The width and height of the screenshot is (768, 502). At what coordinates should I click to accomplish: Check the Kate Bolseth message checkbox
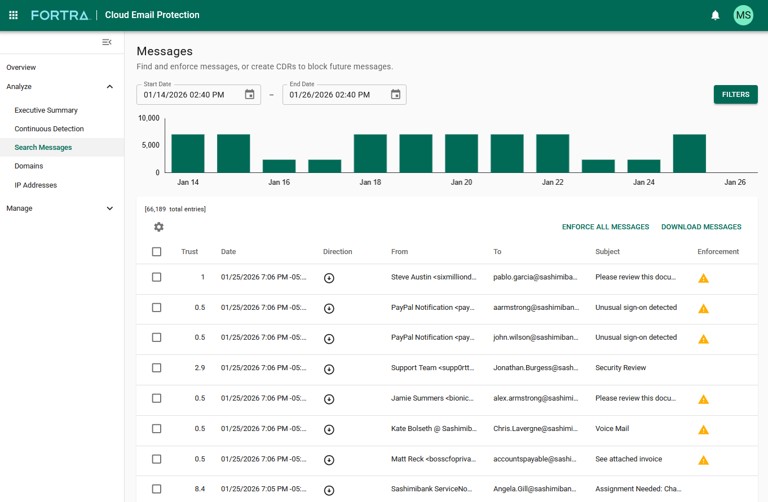tap(156, 429)
